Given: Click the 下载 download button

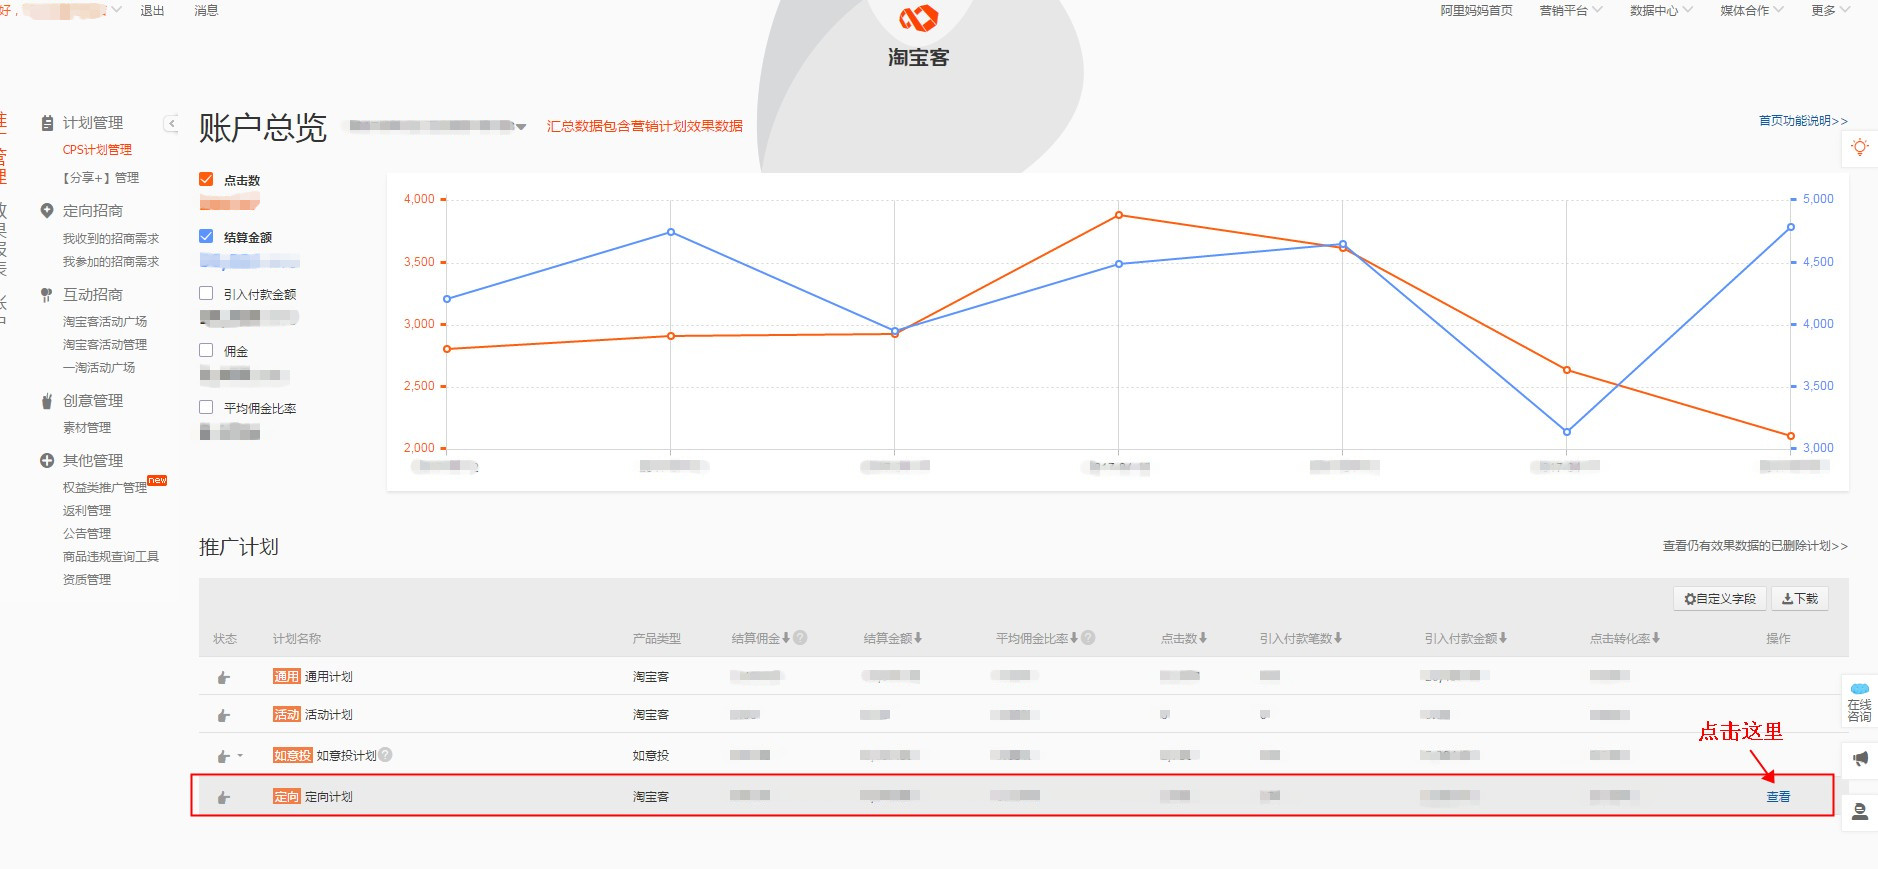Looking at the screenshot, I should click(1800, 599).
